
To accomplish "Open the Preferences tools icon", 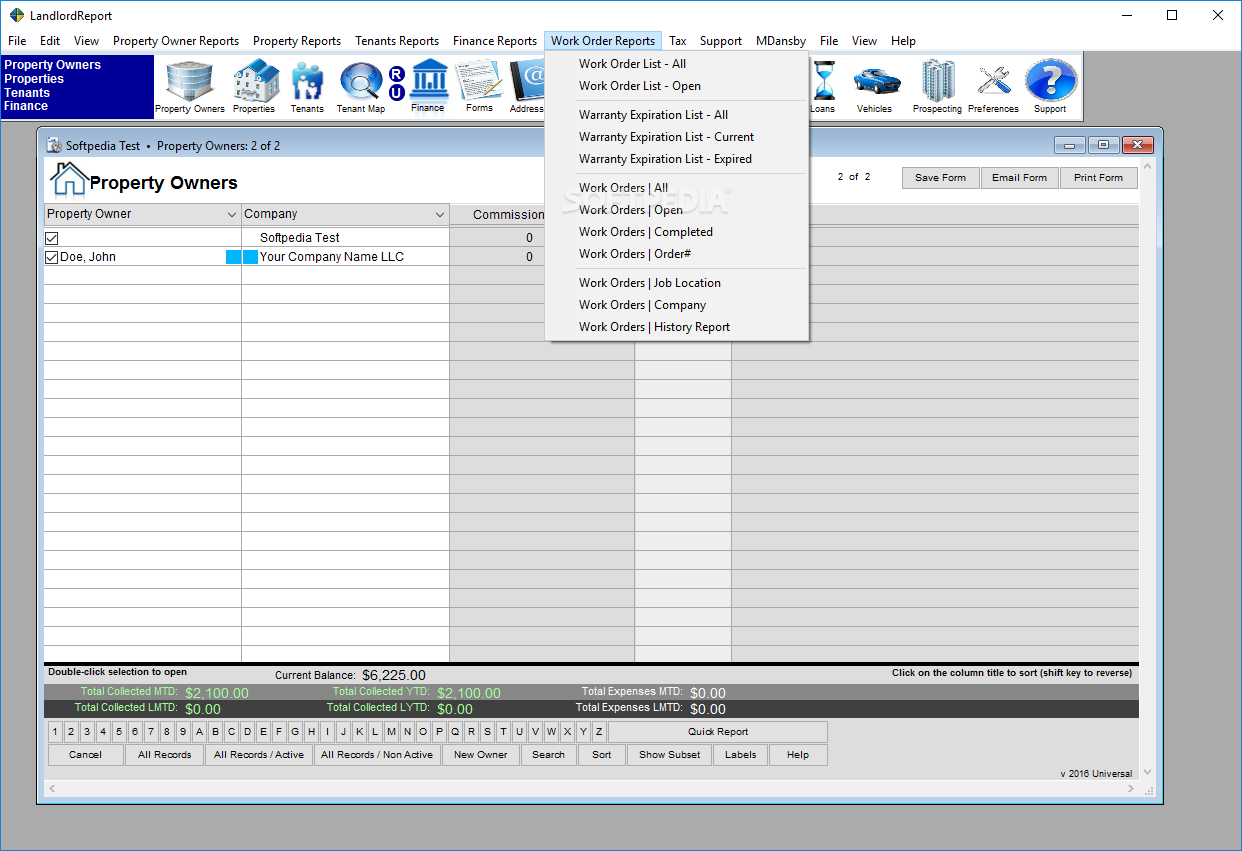I will (993, 86).
